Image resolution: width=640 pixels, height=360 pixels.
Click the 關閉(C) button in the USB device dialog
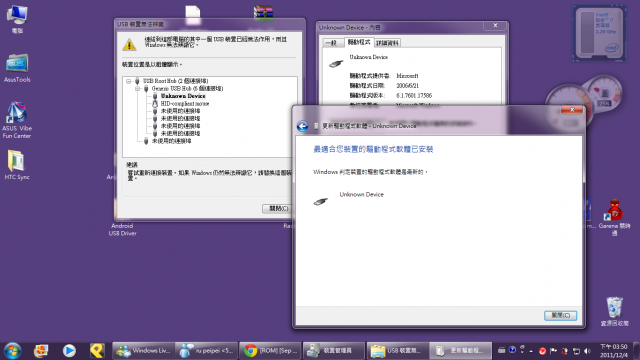pyautogui.click(x=278, y=209)
